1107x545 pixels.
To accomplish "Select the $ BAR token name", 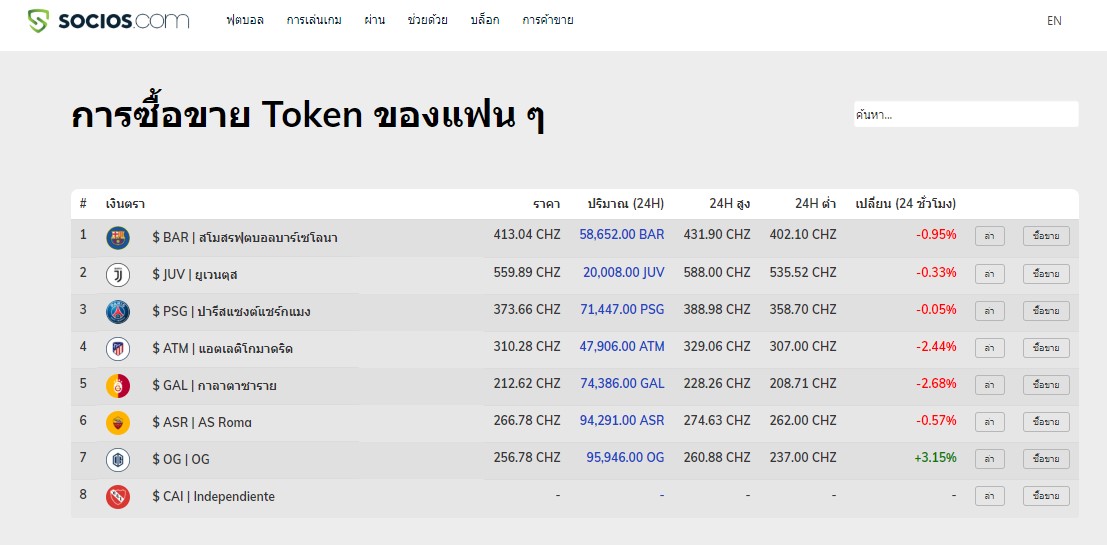I will pyautogui.click(x=244, y=237).
